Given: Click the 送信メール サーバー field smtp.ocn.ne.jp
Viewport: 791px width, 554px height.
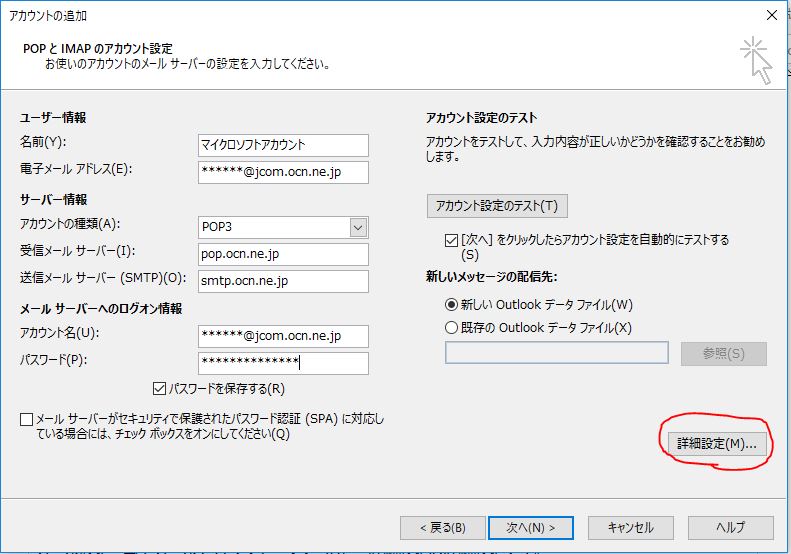Looking at the screenshot, I should click(x=283, y=282).
